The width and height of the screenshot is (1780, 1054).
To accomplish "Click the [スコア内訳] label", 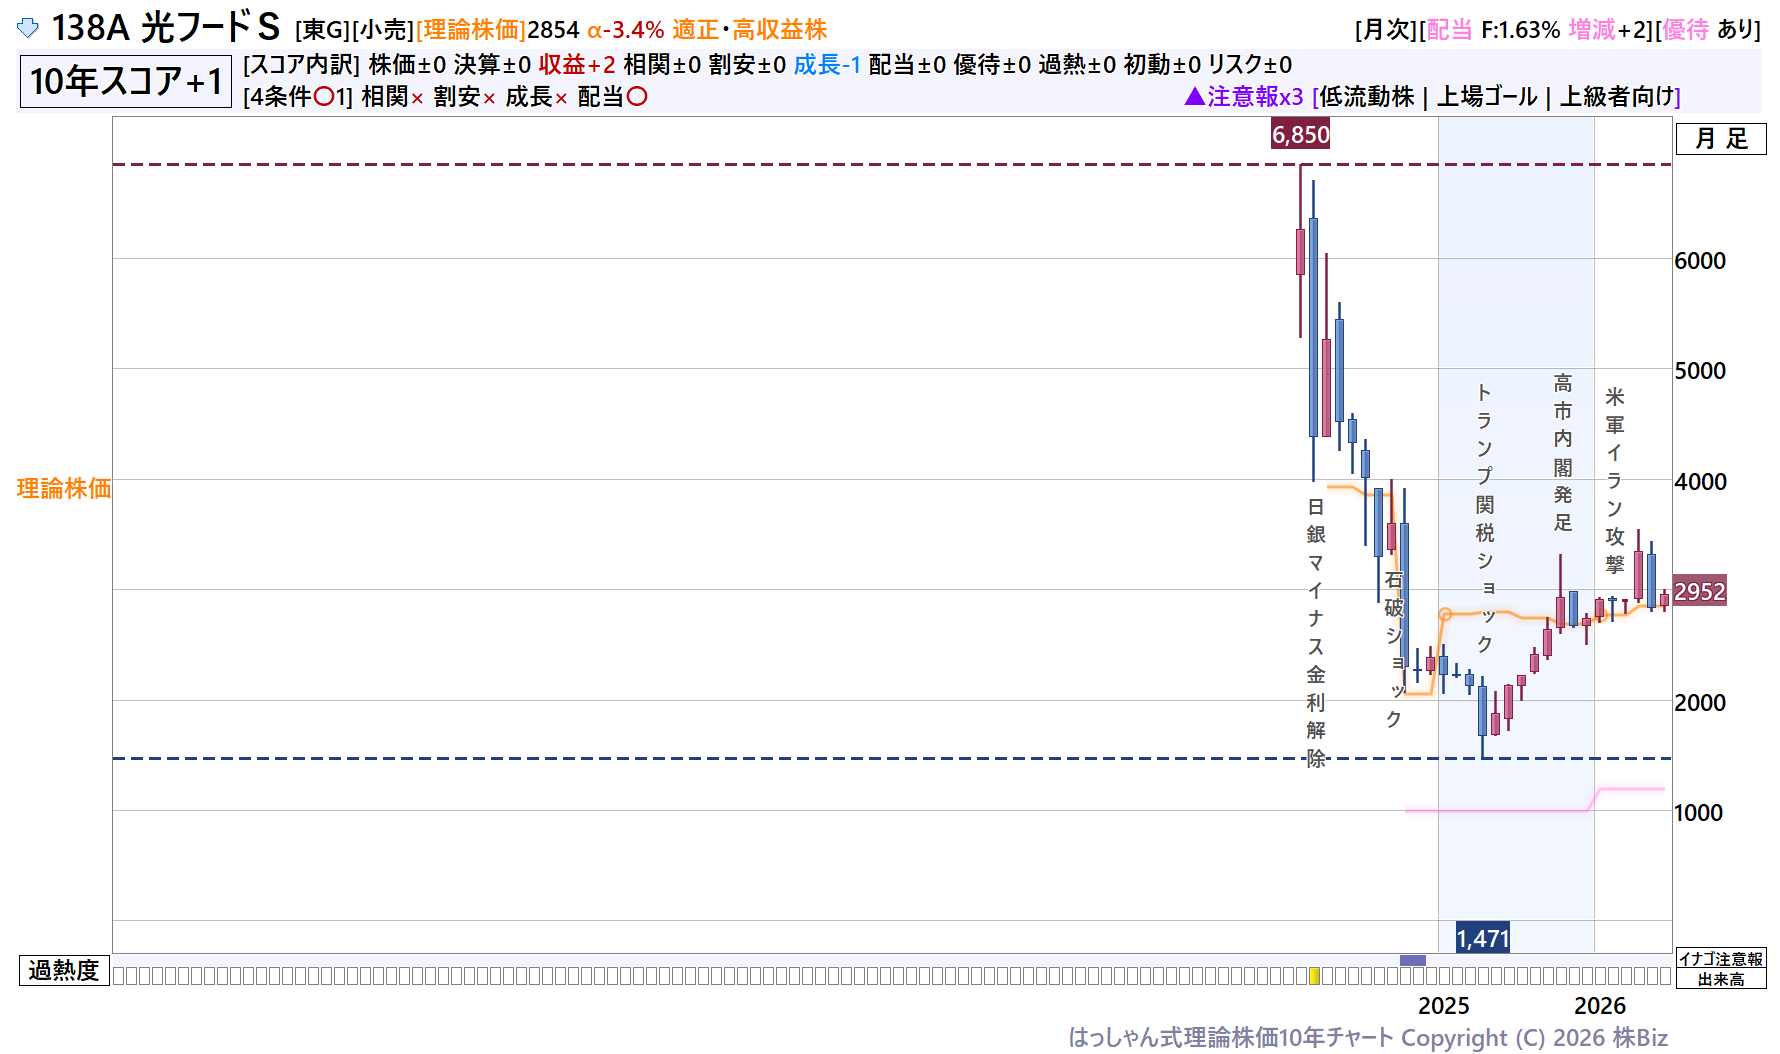I will pyautogui.click(x=301, y=64).
